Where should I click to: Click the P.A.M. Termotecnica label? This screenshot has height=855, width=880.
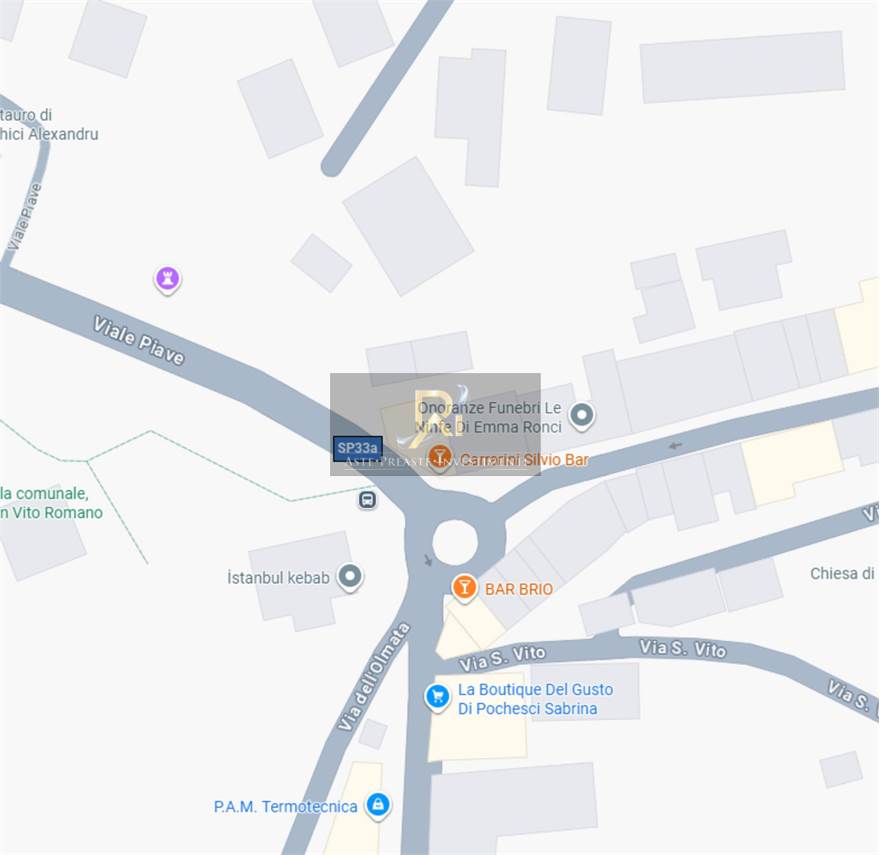coord(285,807)
